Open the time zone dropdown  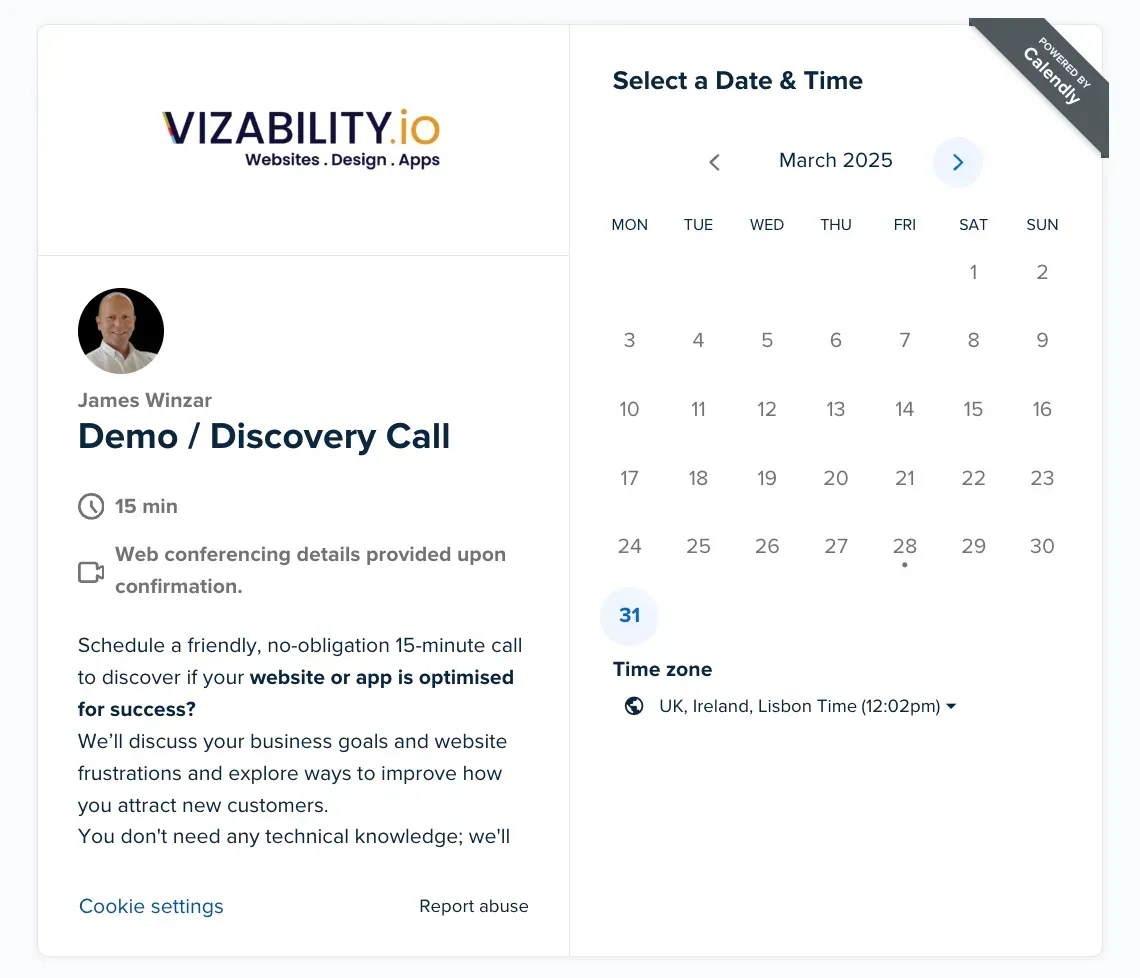(x=807, y=706)
